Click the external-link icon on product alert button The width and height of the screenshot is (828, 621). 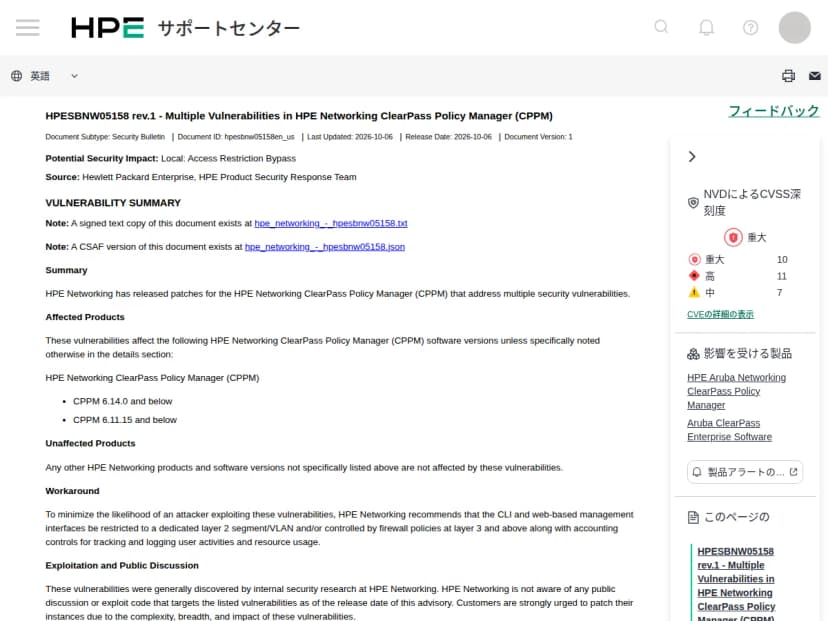coord(793,472)
